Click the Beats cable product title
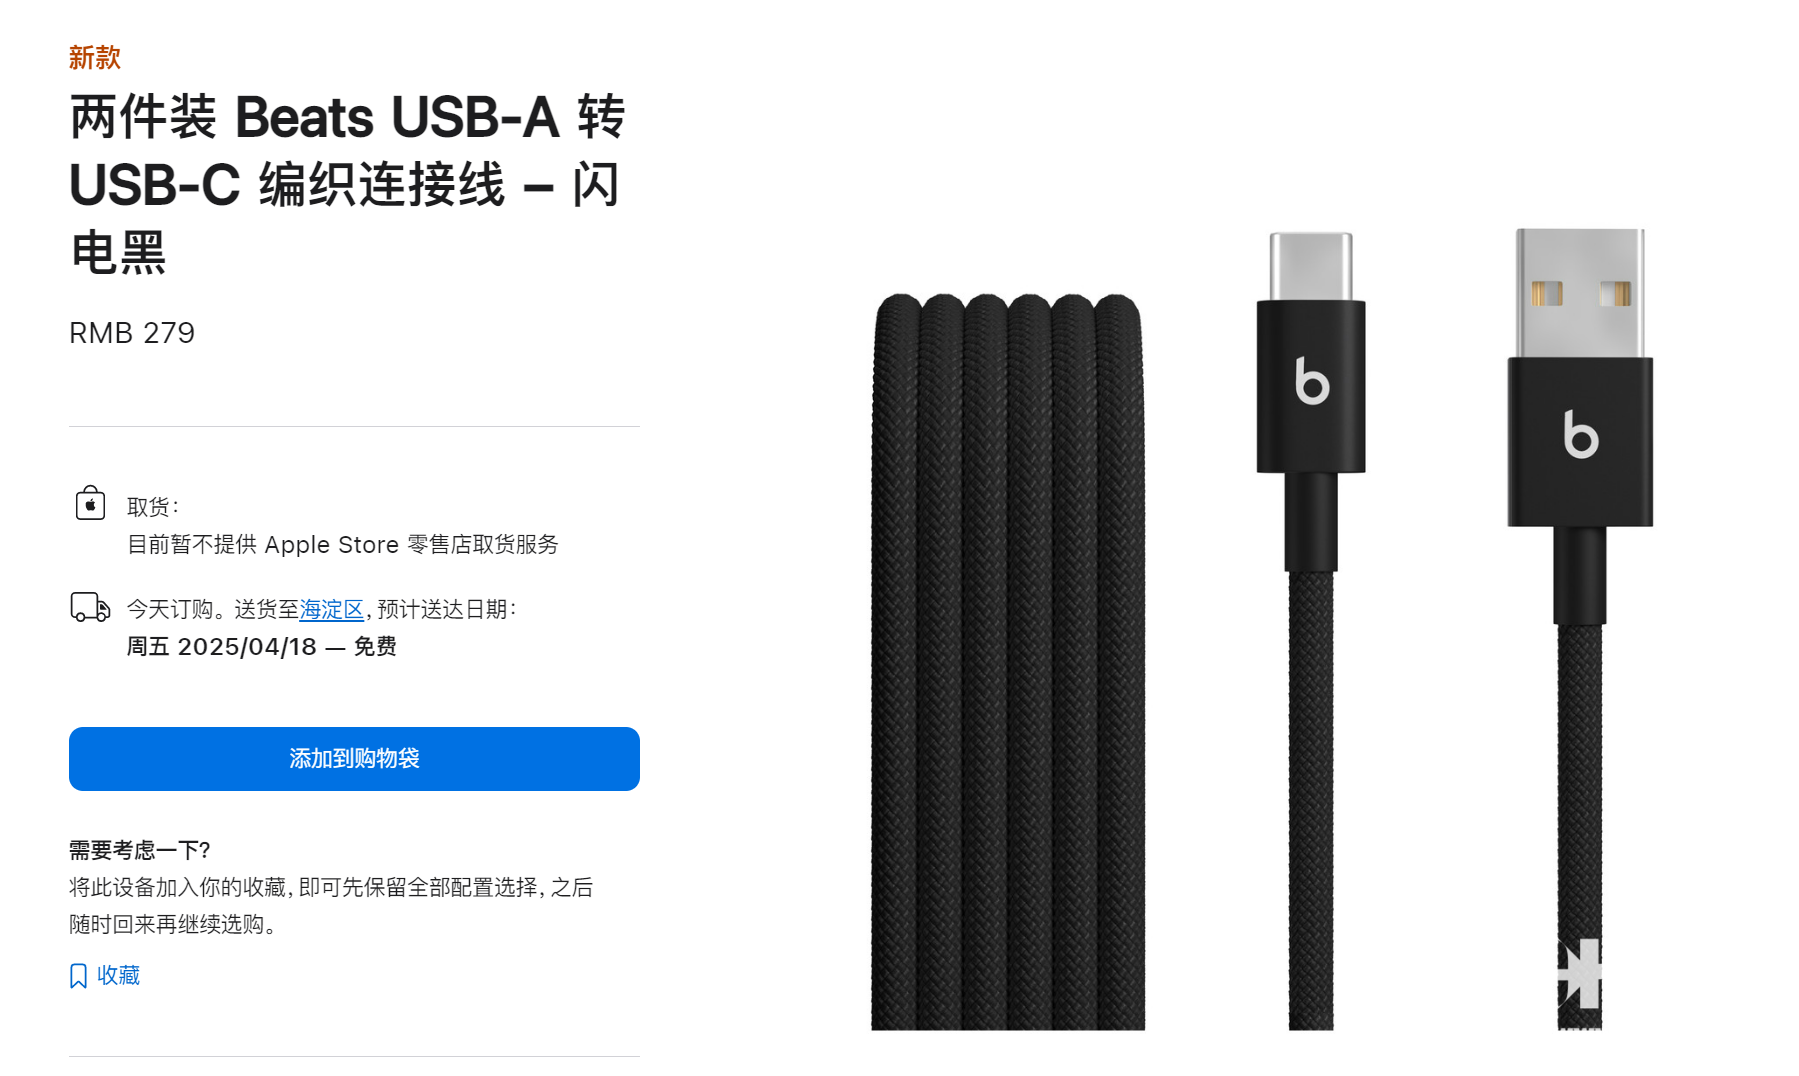This screenshot has height=1076, width=1799. [348, 185]
